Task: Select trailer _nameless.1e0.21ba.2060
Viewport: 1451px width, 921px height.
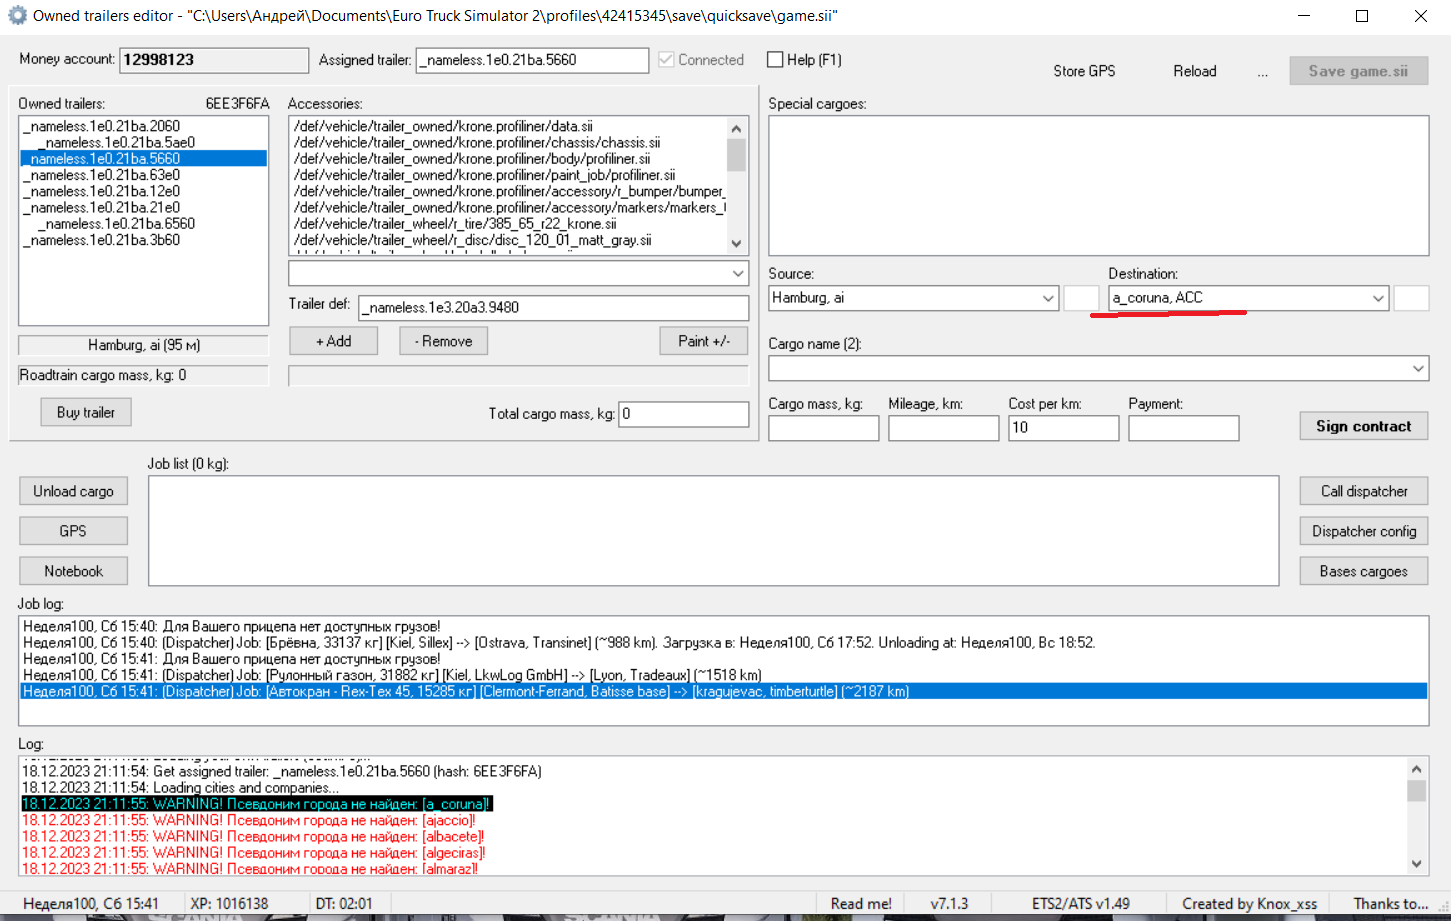Action: [x=144, y=126]
